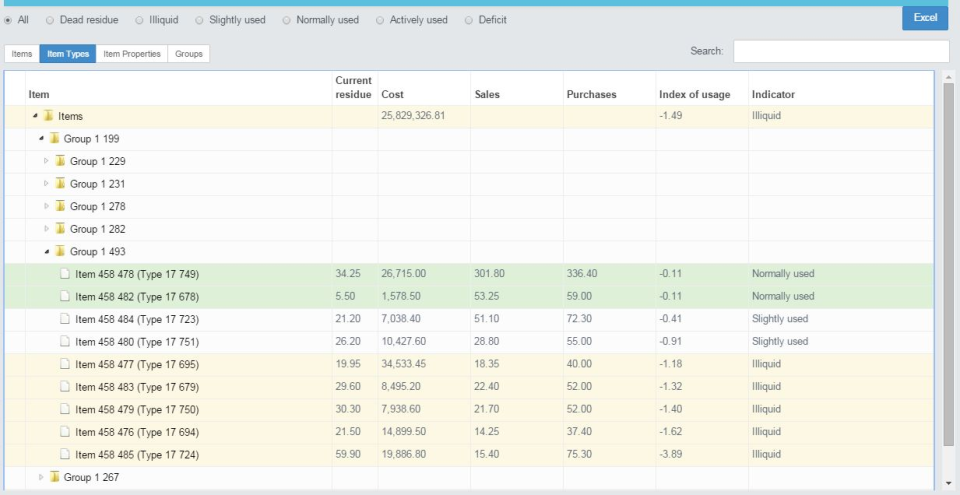Switch to the Item Properties tab
The height and width of the screenshot is (495, 960).
click(131, 54)
